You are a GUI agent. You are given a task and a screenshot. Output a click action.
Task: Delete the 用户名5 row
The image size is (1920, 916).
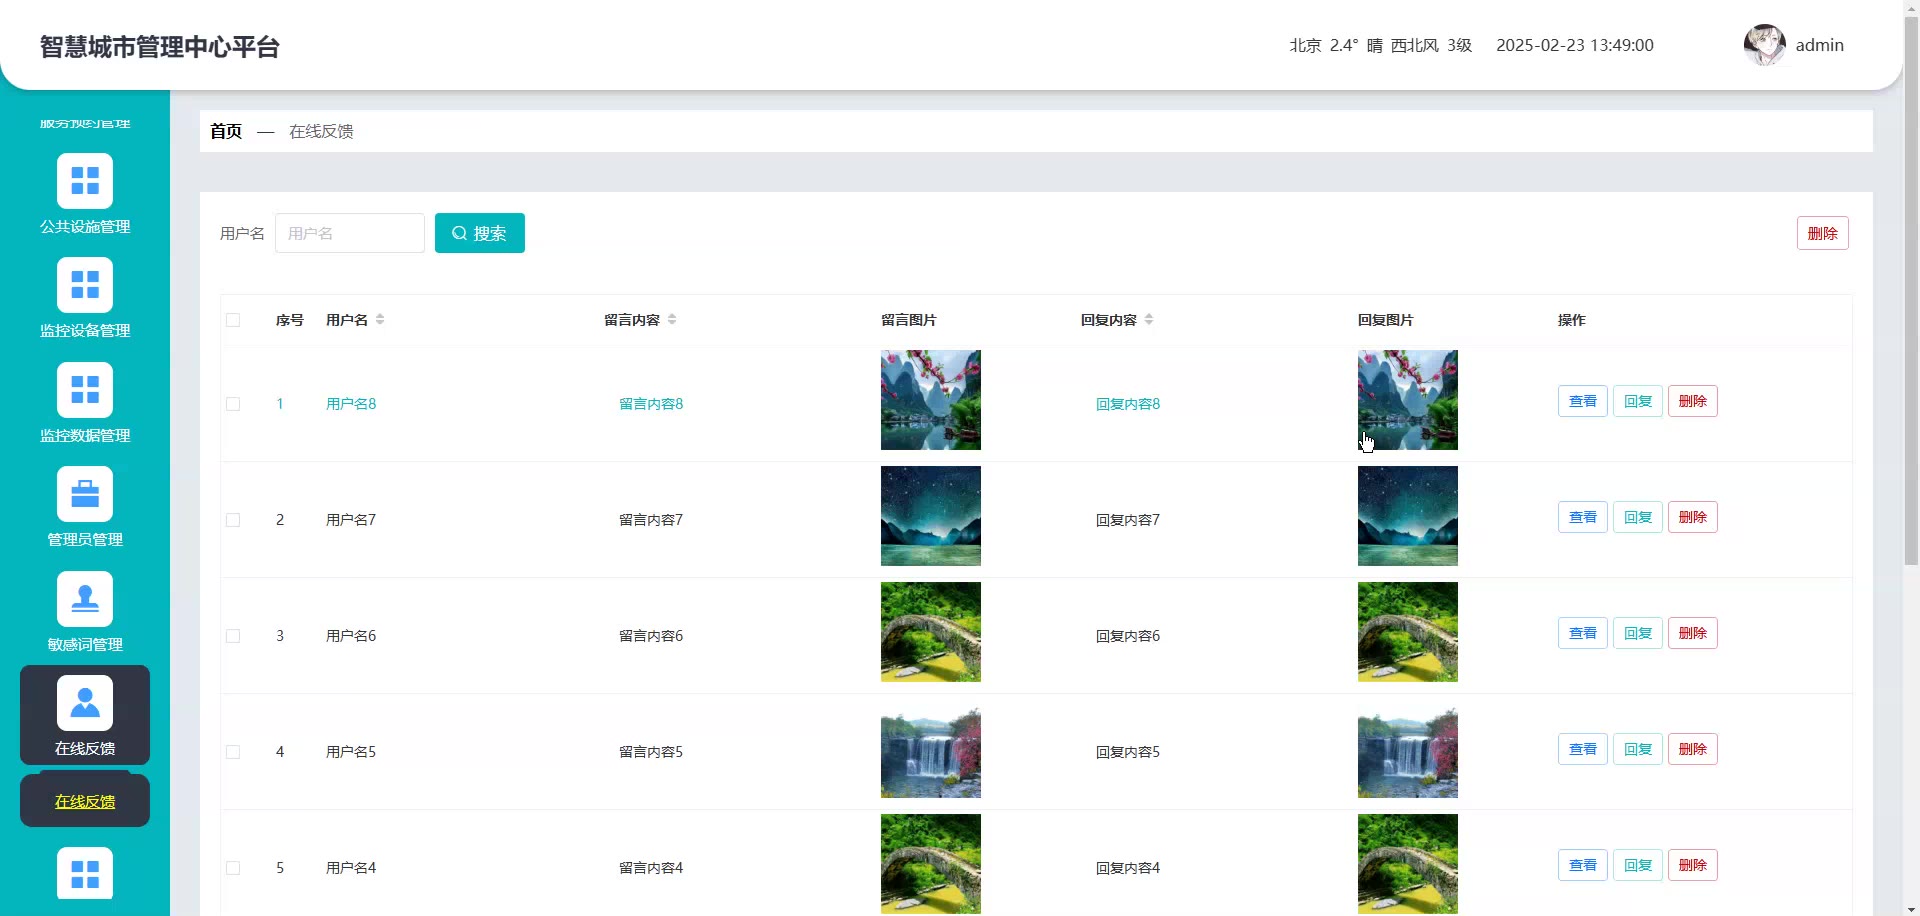point(1692,749)
